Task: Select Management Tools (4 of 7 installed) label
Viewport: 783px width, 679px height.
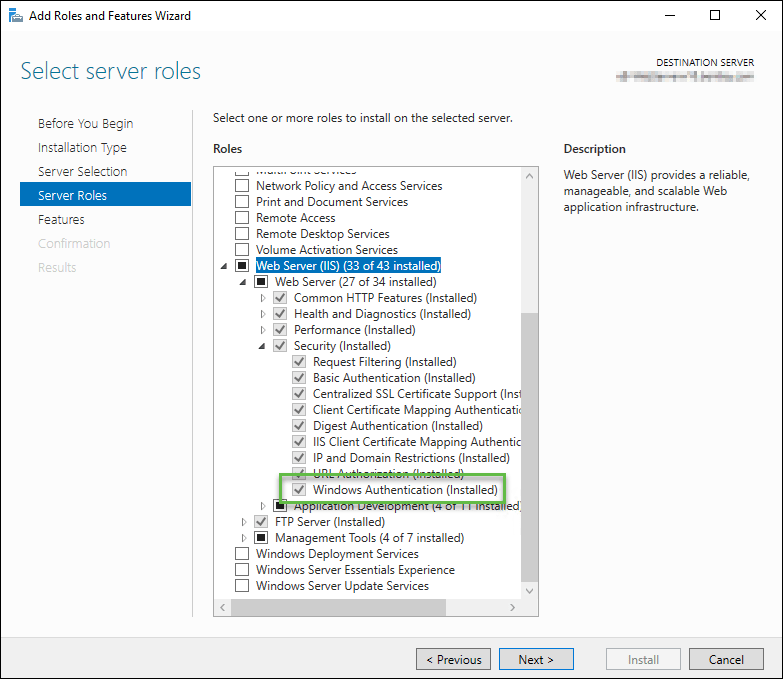Action: (370, 538)
